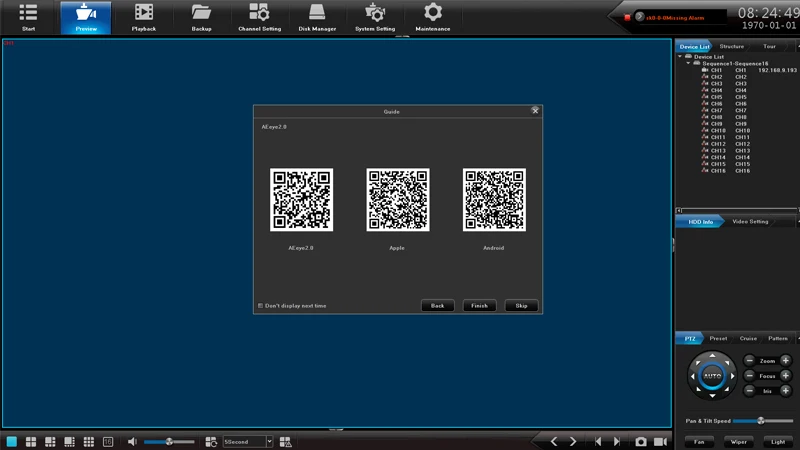Screen dimensions: 800x450
Task: Open Channel Setting
Action: pos(259,18)
